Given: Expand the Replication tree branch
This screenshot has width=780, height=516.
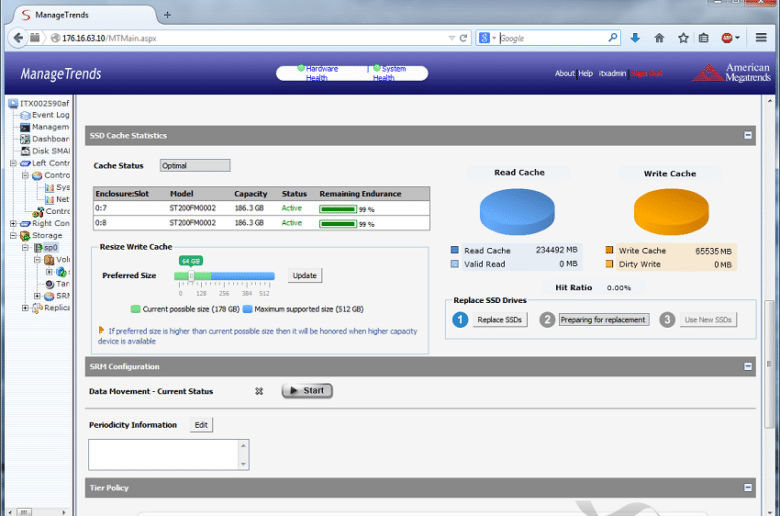Looking at the screenshot, I should coord(25,308).
